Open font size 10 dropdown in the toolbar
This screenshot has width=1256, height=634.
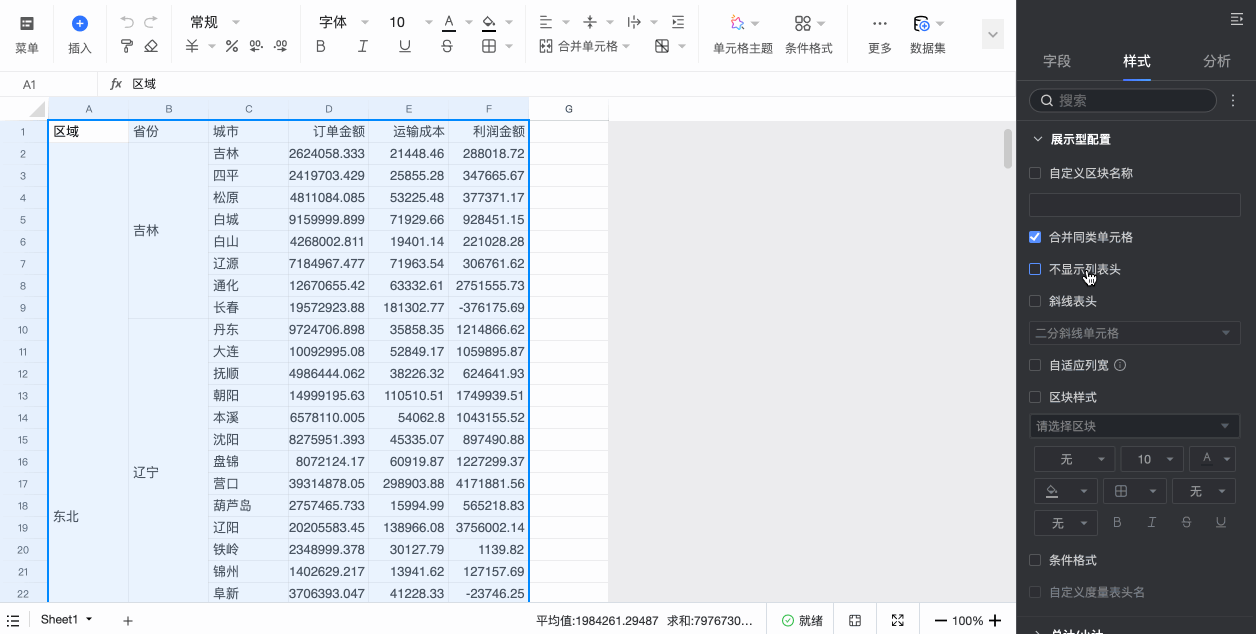pyautogui.click(x=410, y=22)
